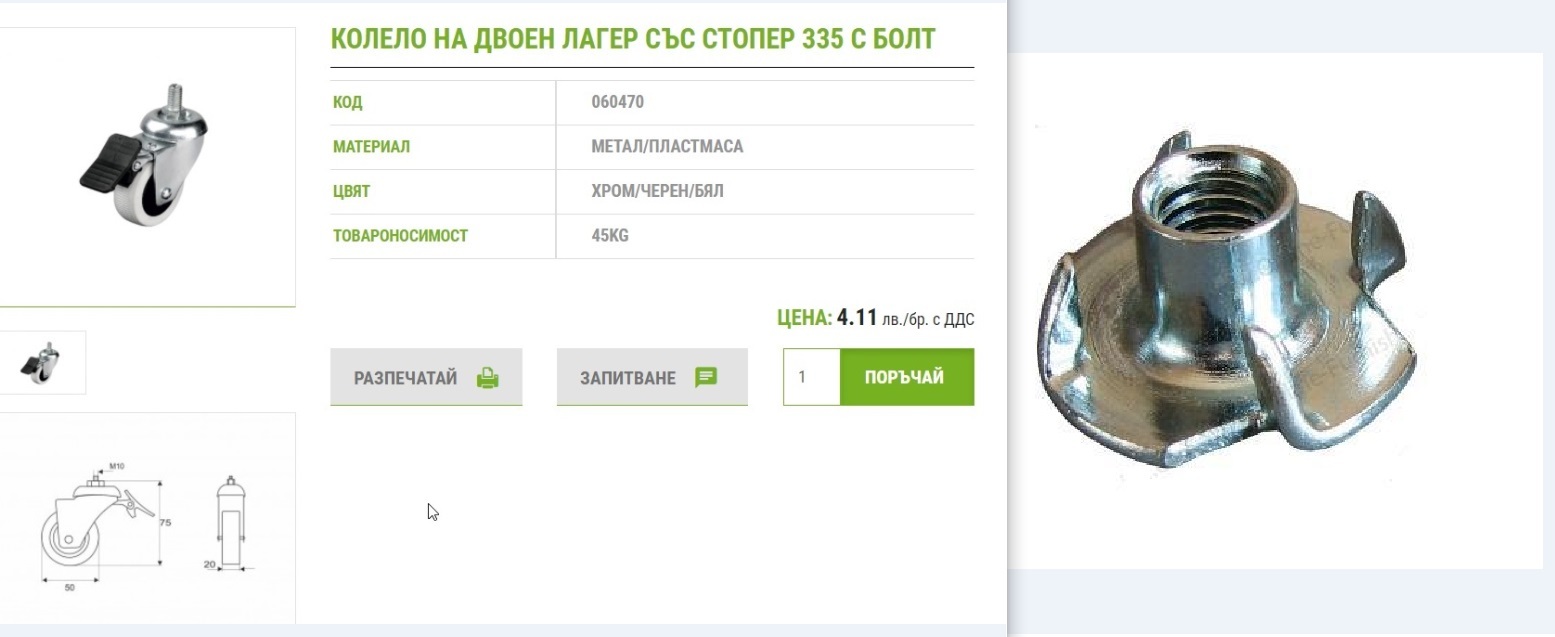Click the message icon on Запитване
This screenshot has height=637, width=1555.
pyautogui.click(x=706, y=378)
